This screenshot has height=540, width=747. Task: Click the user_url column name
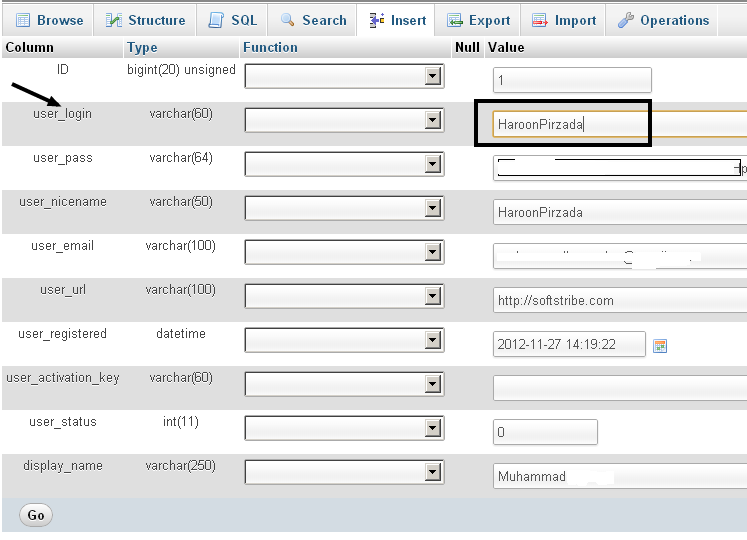(63, 290)
